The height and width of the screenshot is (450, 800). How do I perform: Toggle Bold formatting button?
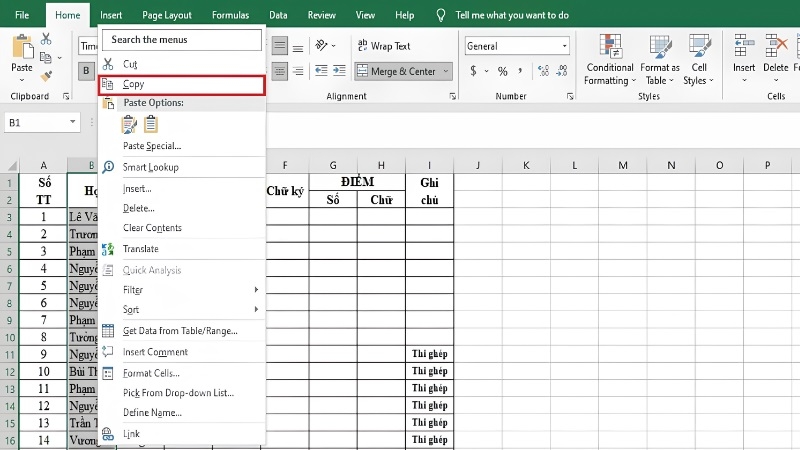pos(86,71)
